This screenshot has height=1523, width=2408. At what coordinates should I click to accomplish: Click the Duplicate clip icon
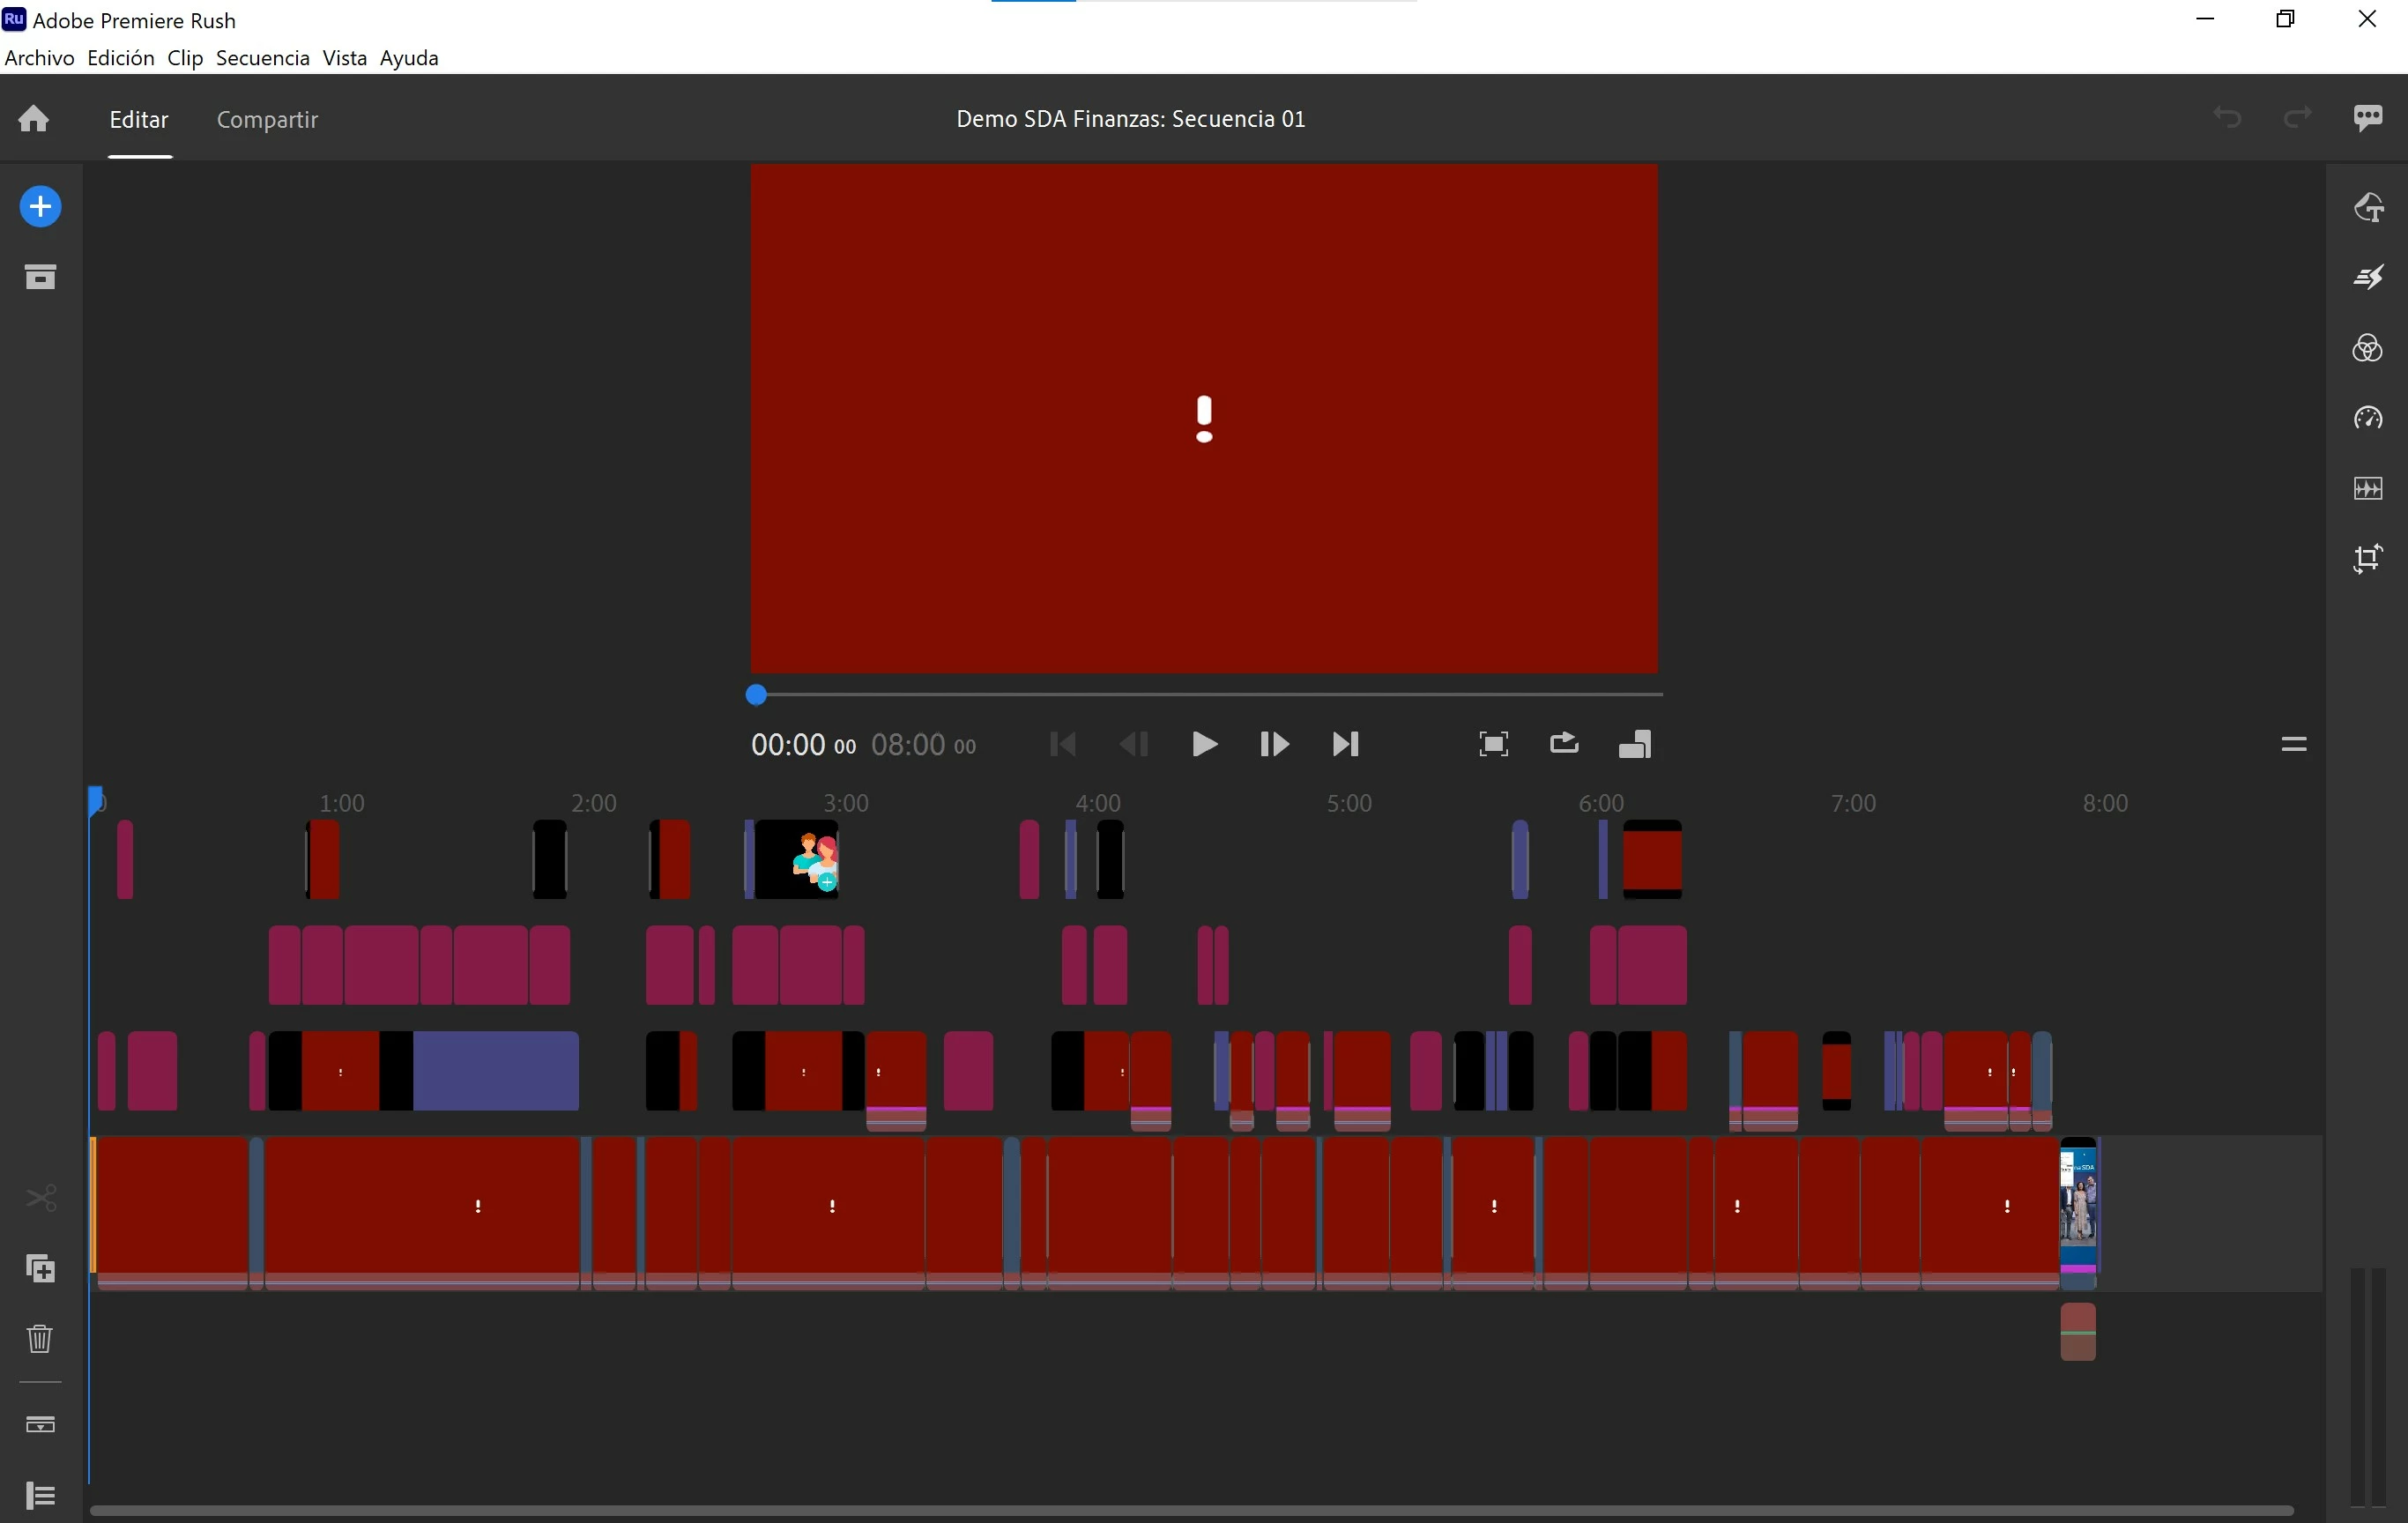(x=40, y=1268)
